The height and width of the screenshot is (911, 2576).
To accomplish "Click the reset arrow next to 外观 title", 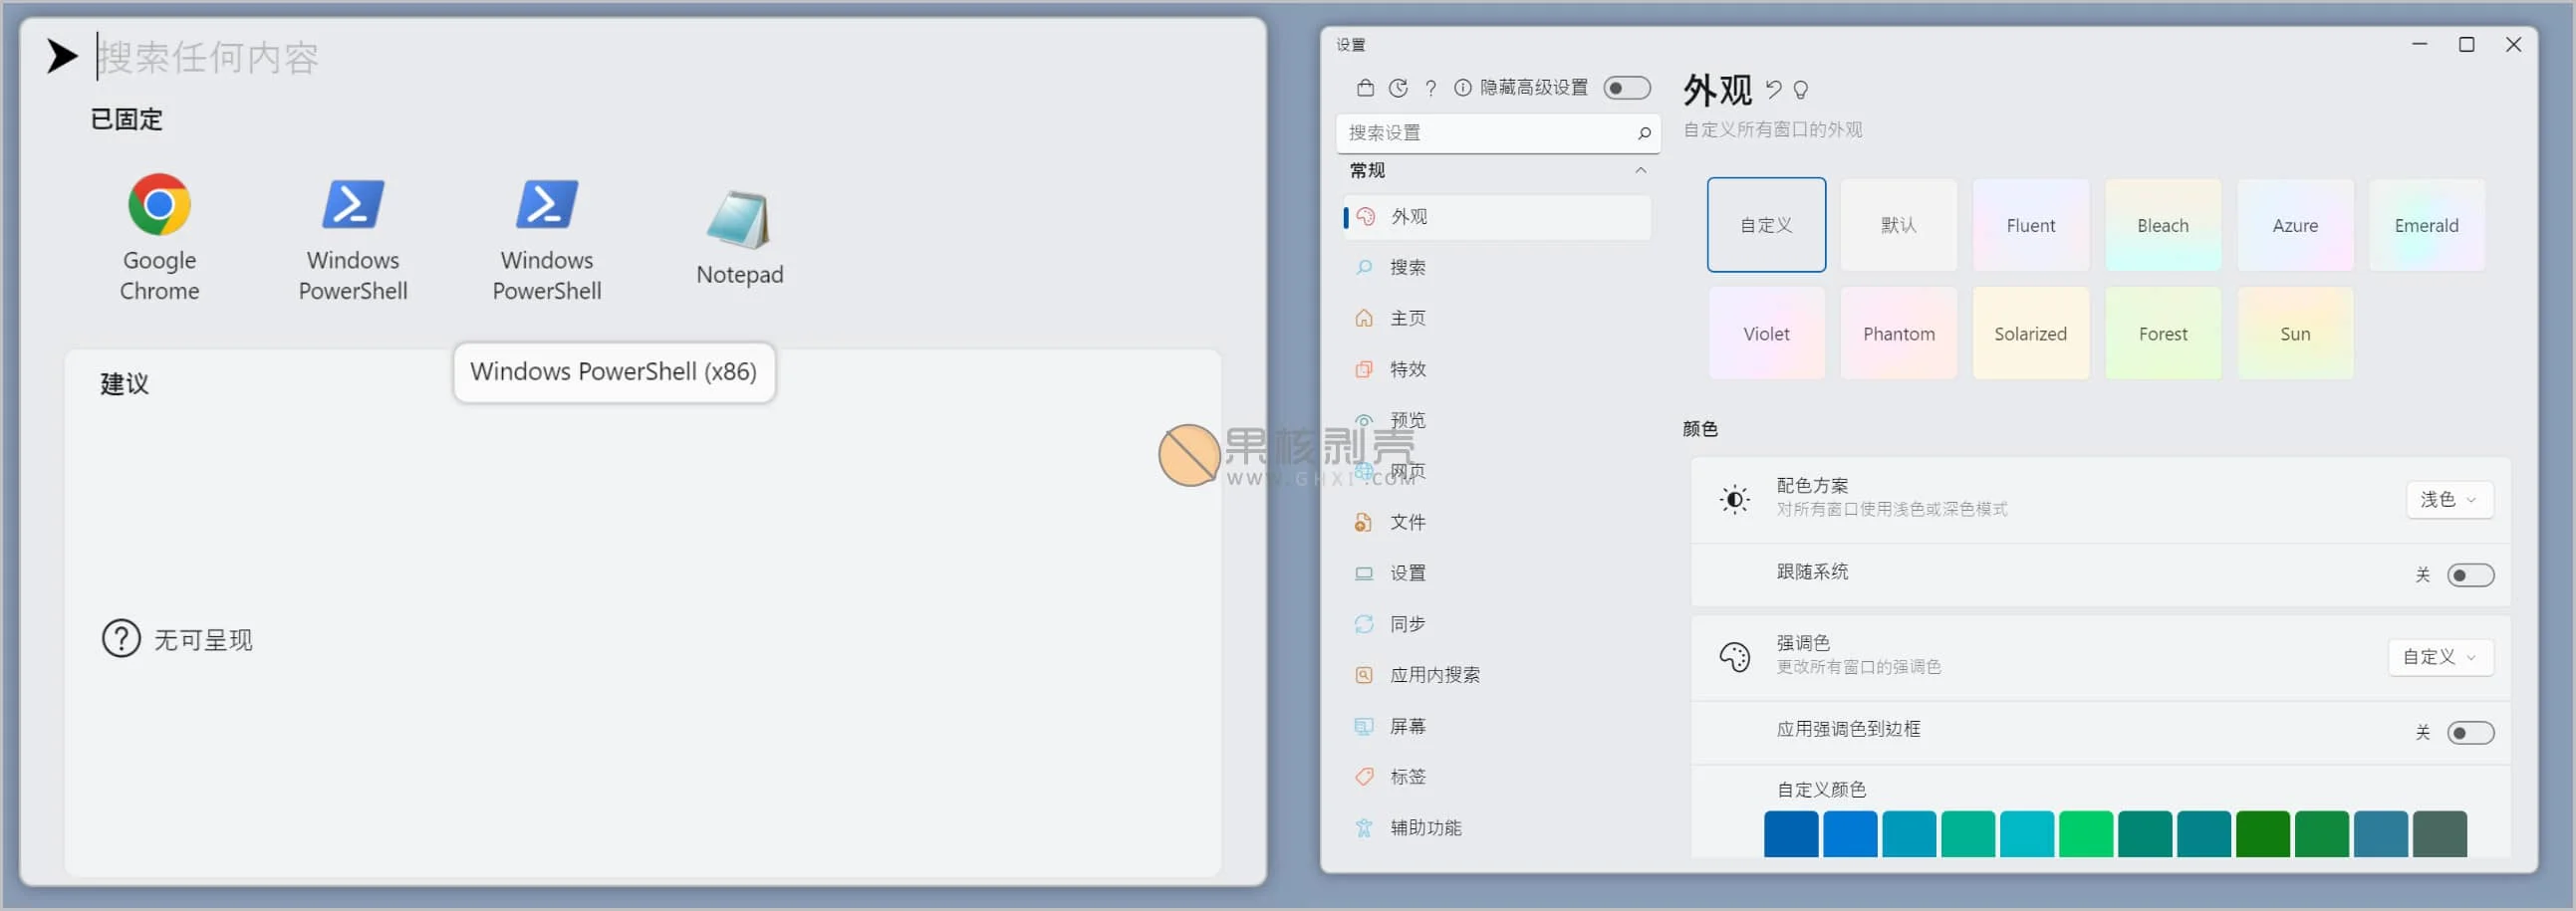I will [x=1773, y=90].
